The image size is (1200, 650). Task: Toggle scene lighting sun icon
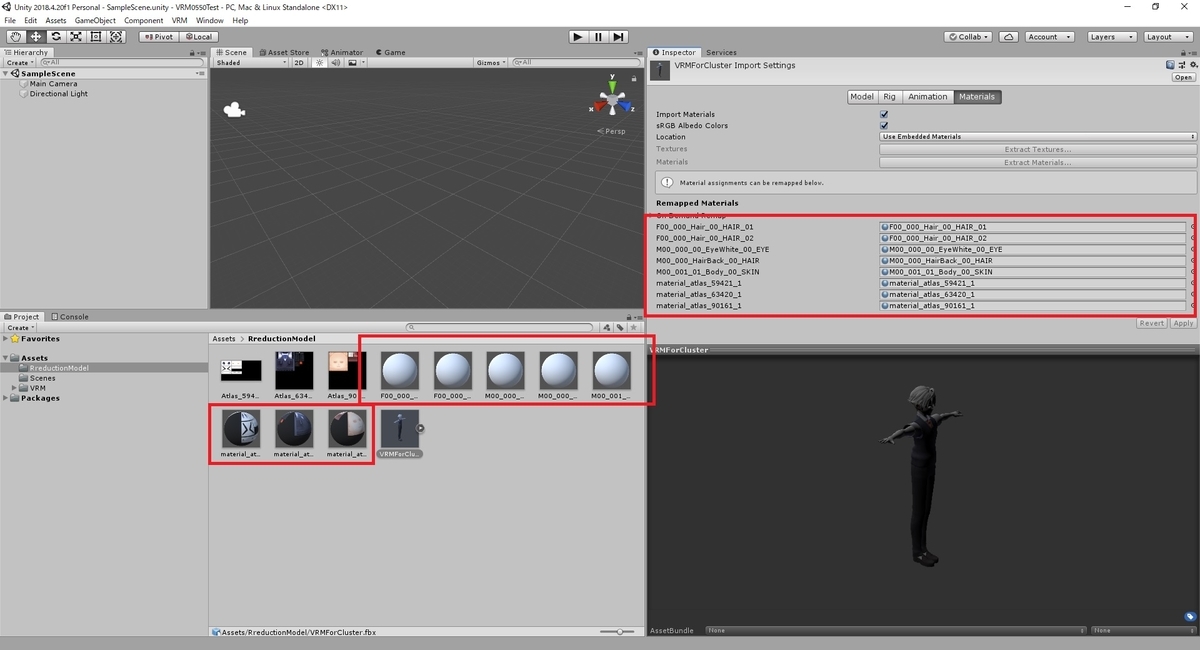coord(320,62)
